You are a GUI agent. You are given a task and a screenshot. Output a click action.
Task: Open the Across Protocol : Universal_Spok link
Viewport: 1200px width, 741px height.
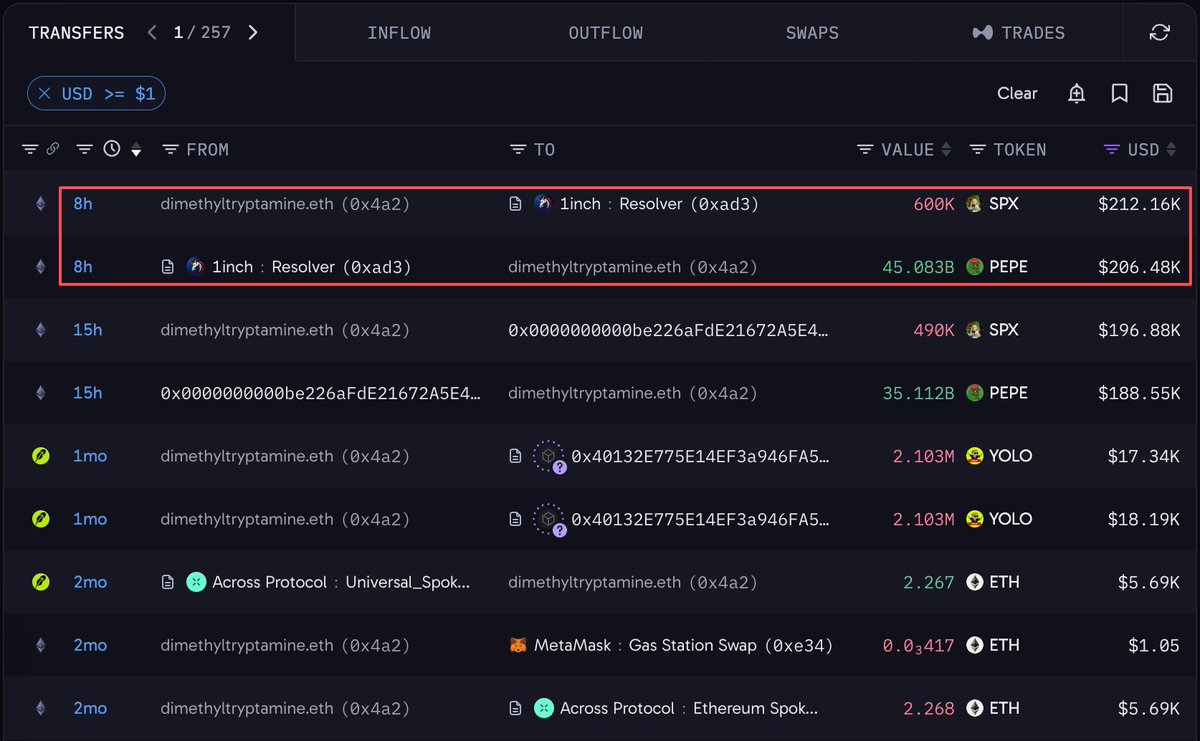(341, 582)
